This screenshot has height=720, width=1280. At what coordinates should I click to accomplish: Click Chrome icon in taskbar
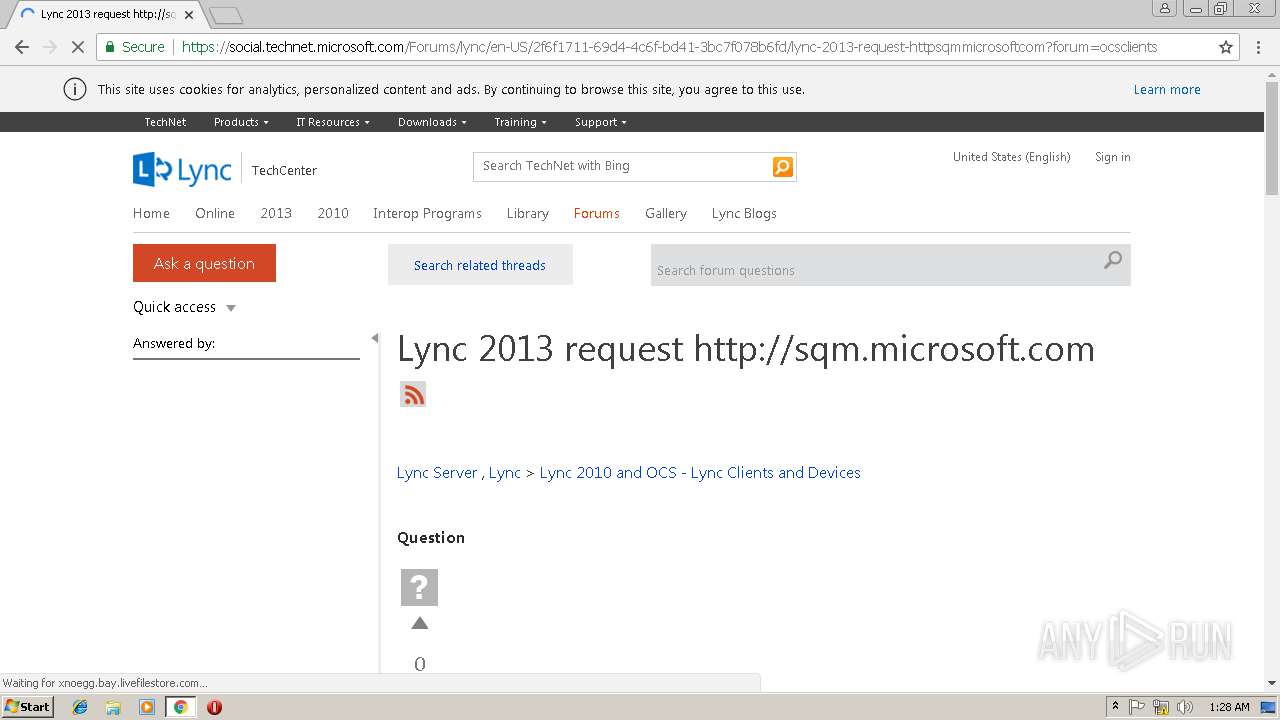point(180,707)
